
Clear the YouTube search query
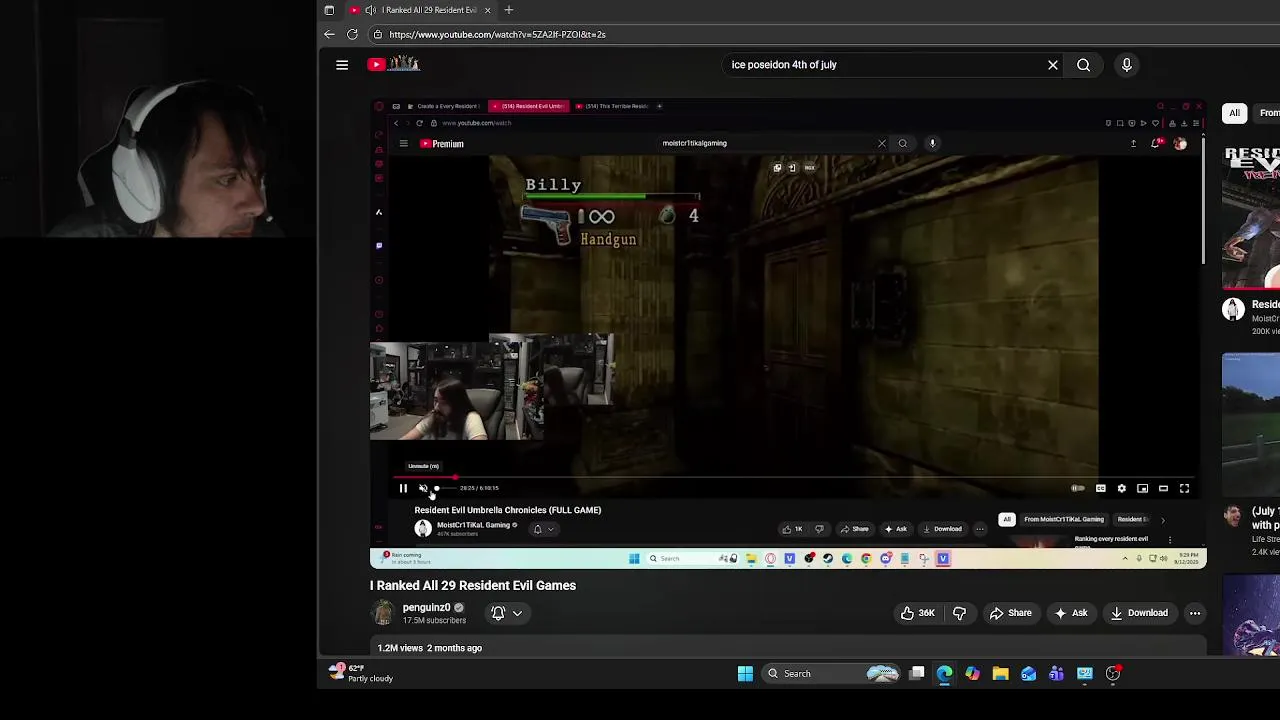tap(1052, 65)
